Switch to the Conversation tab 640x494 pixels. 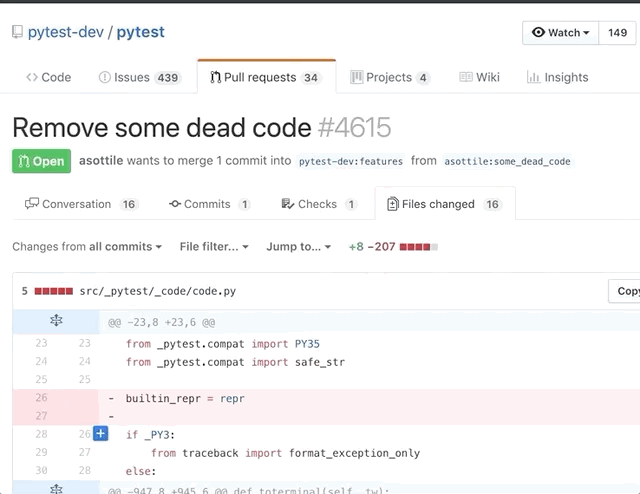coord(76,204)
